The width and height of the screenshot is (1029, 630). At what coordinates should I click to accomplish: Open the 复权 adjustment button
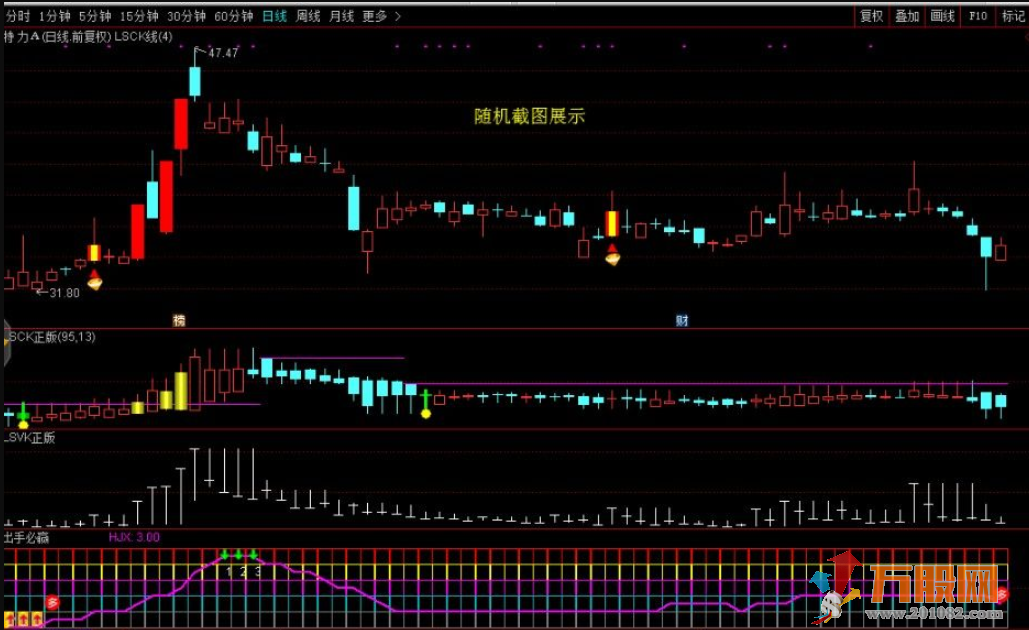tap(872, 16)
